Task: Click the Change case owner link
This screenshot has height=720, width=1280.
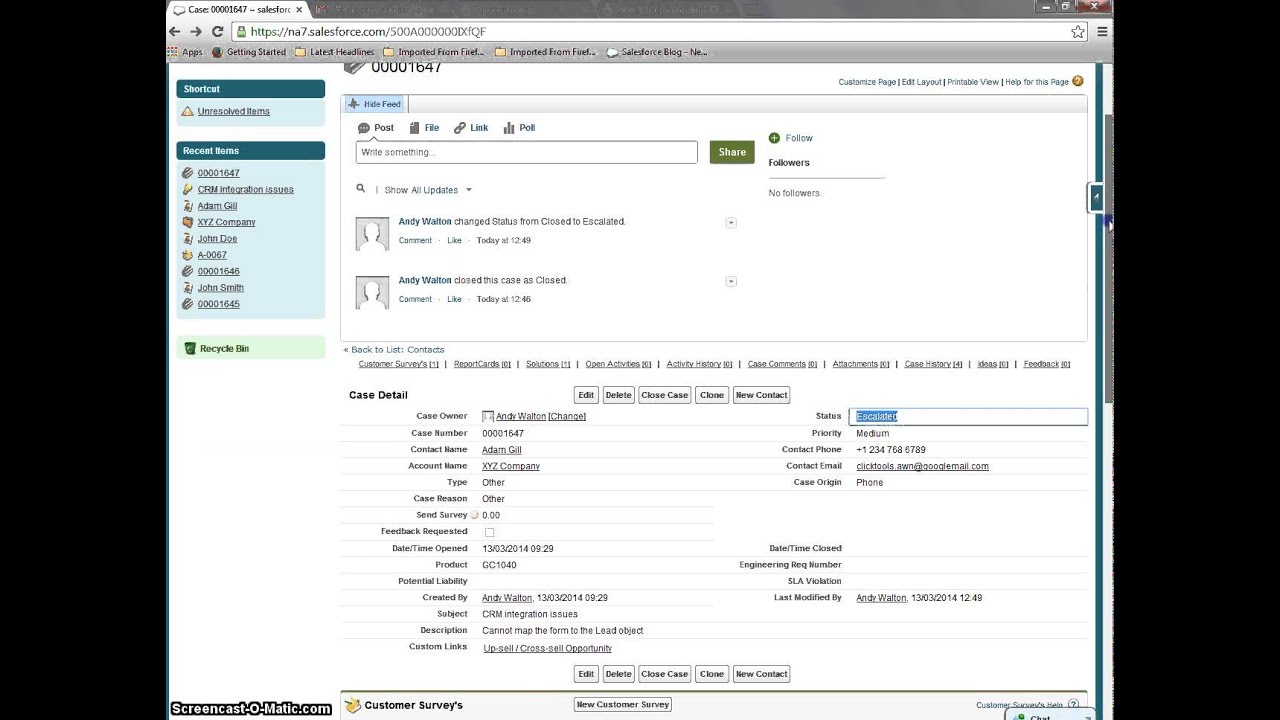Action: click(x=567, y=416)
